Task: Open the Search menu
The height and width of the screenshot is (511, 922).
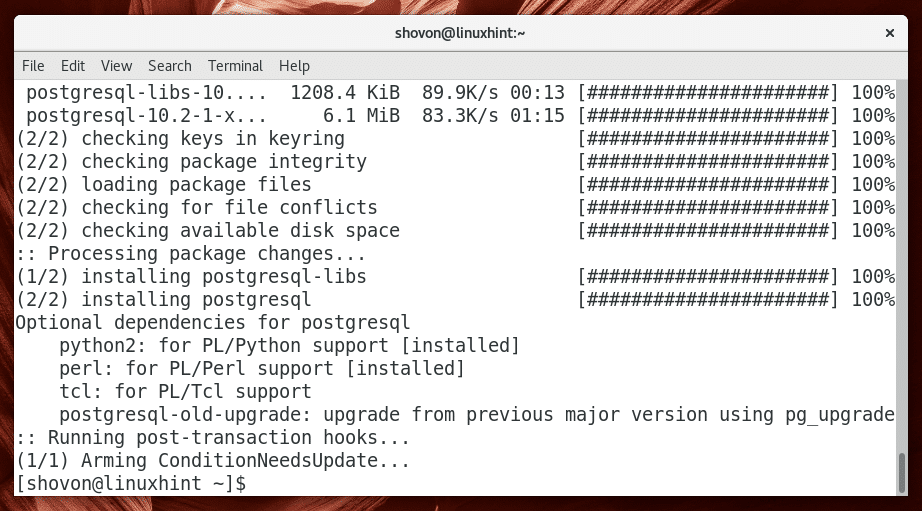Action: click(169, 66)
